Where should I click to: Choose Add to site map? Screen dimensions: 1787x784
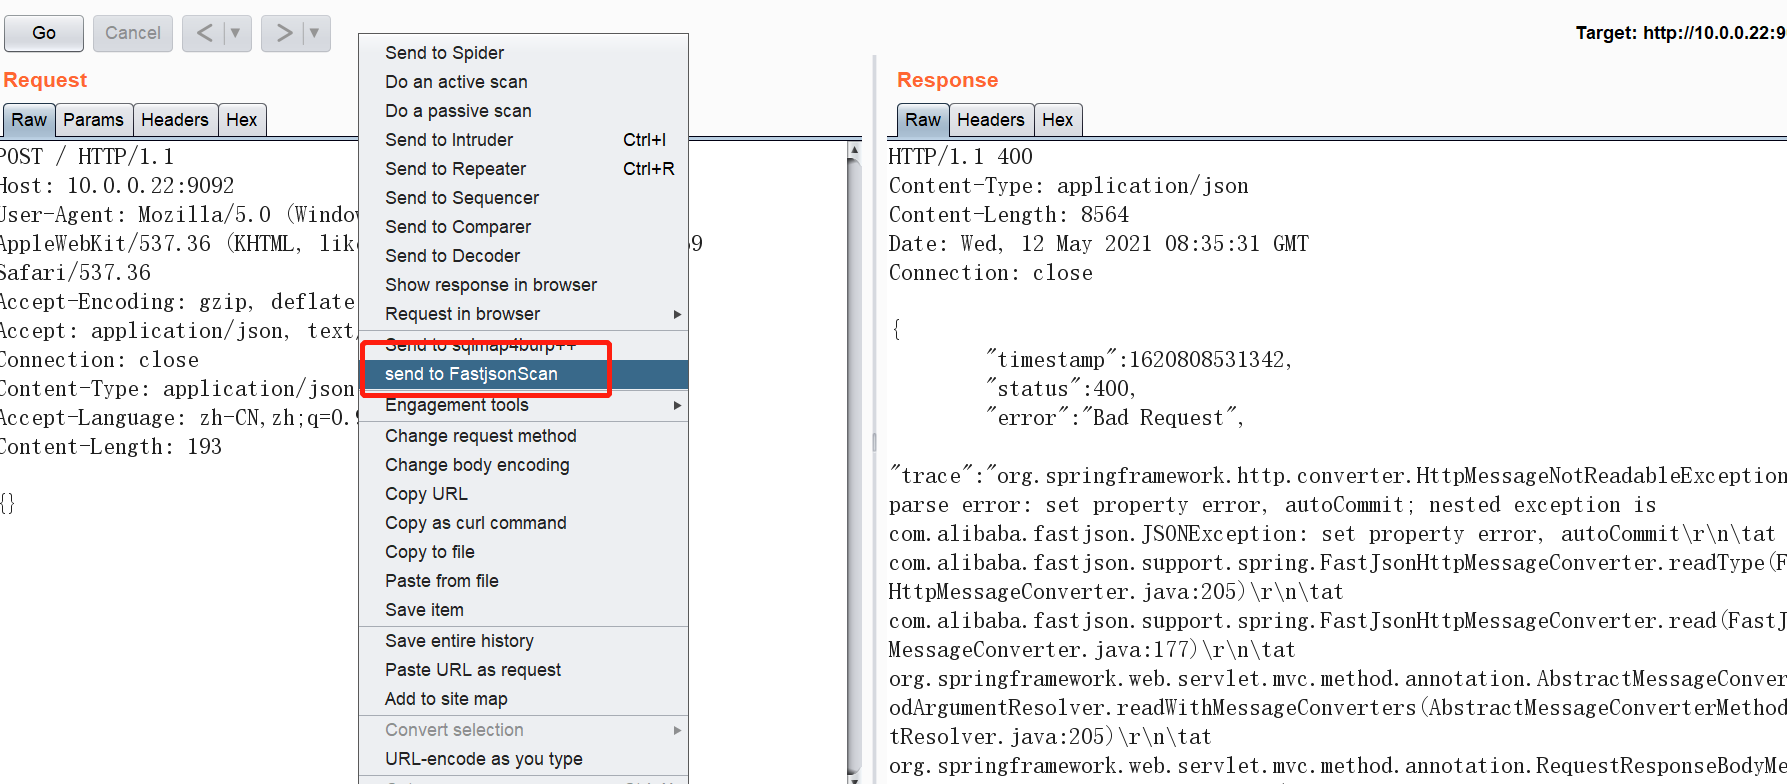click(523, 699)
